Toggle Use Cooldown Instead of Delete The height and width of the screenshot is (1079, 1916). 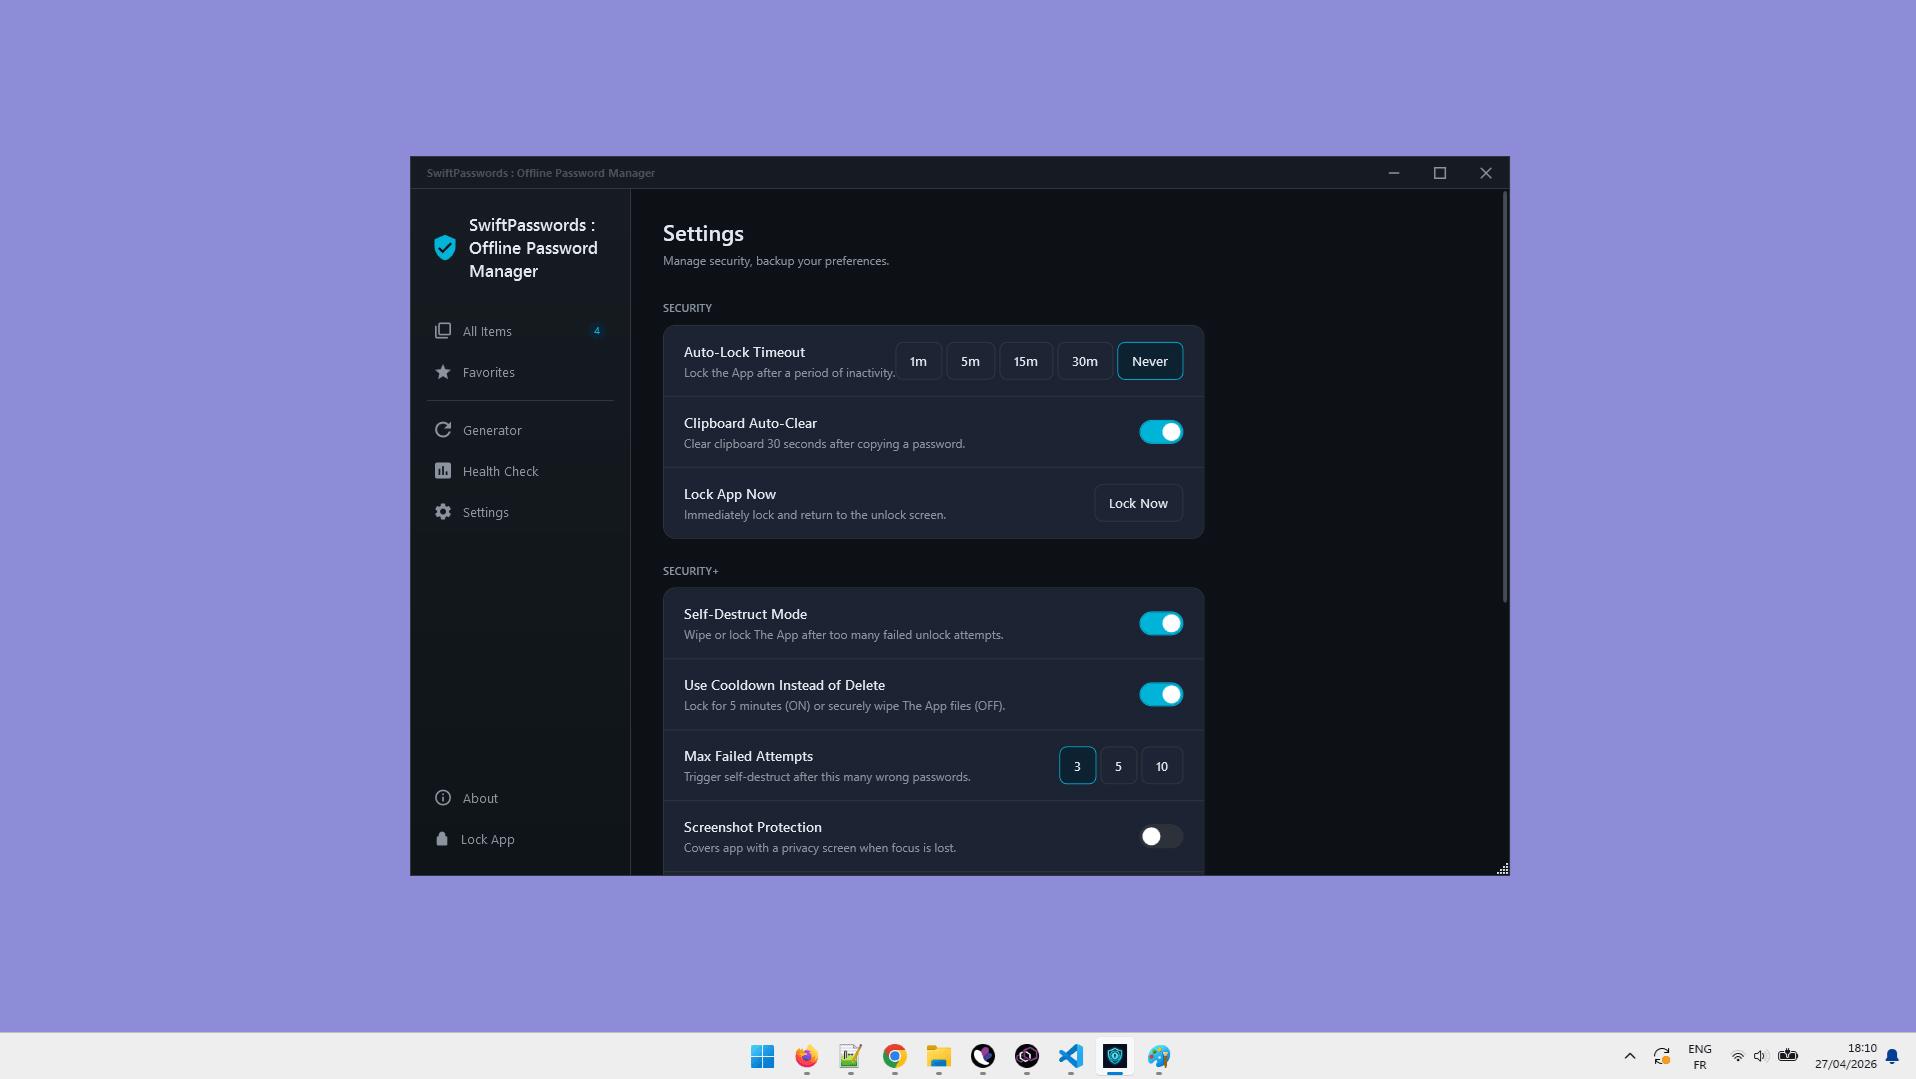(1160, 694)
